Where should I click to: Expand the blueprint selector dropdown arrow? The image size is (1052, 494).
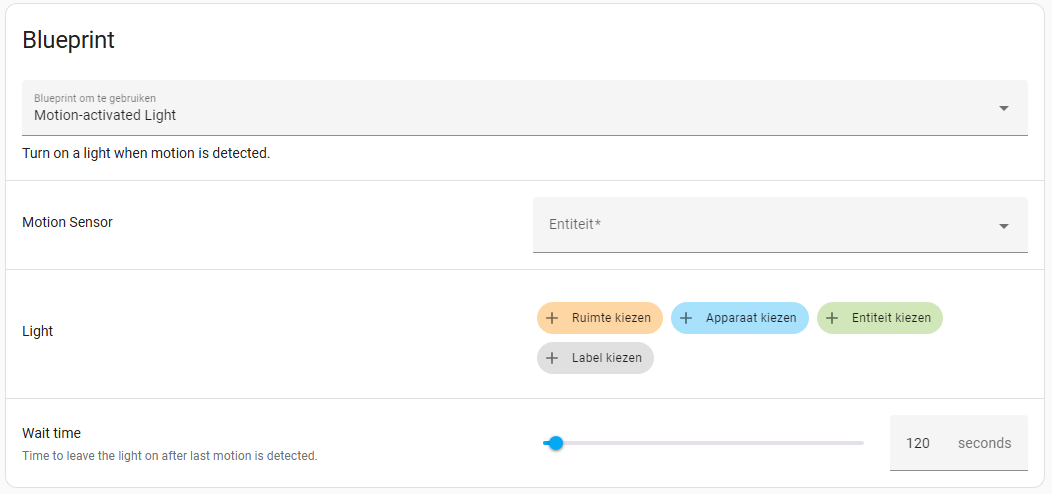[x=1004, y=108]
